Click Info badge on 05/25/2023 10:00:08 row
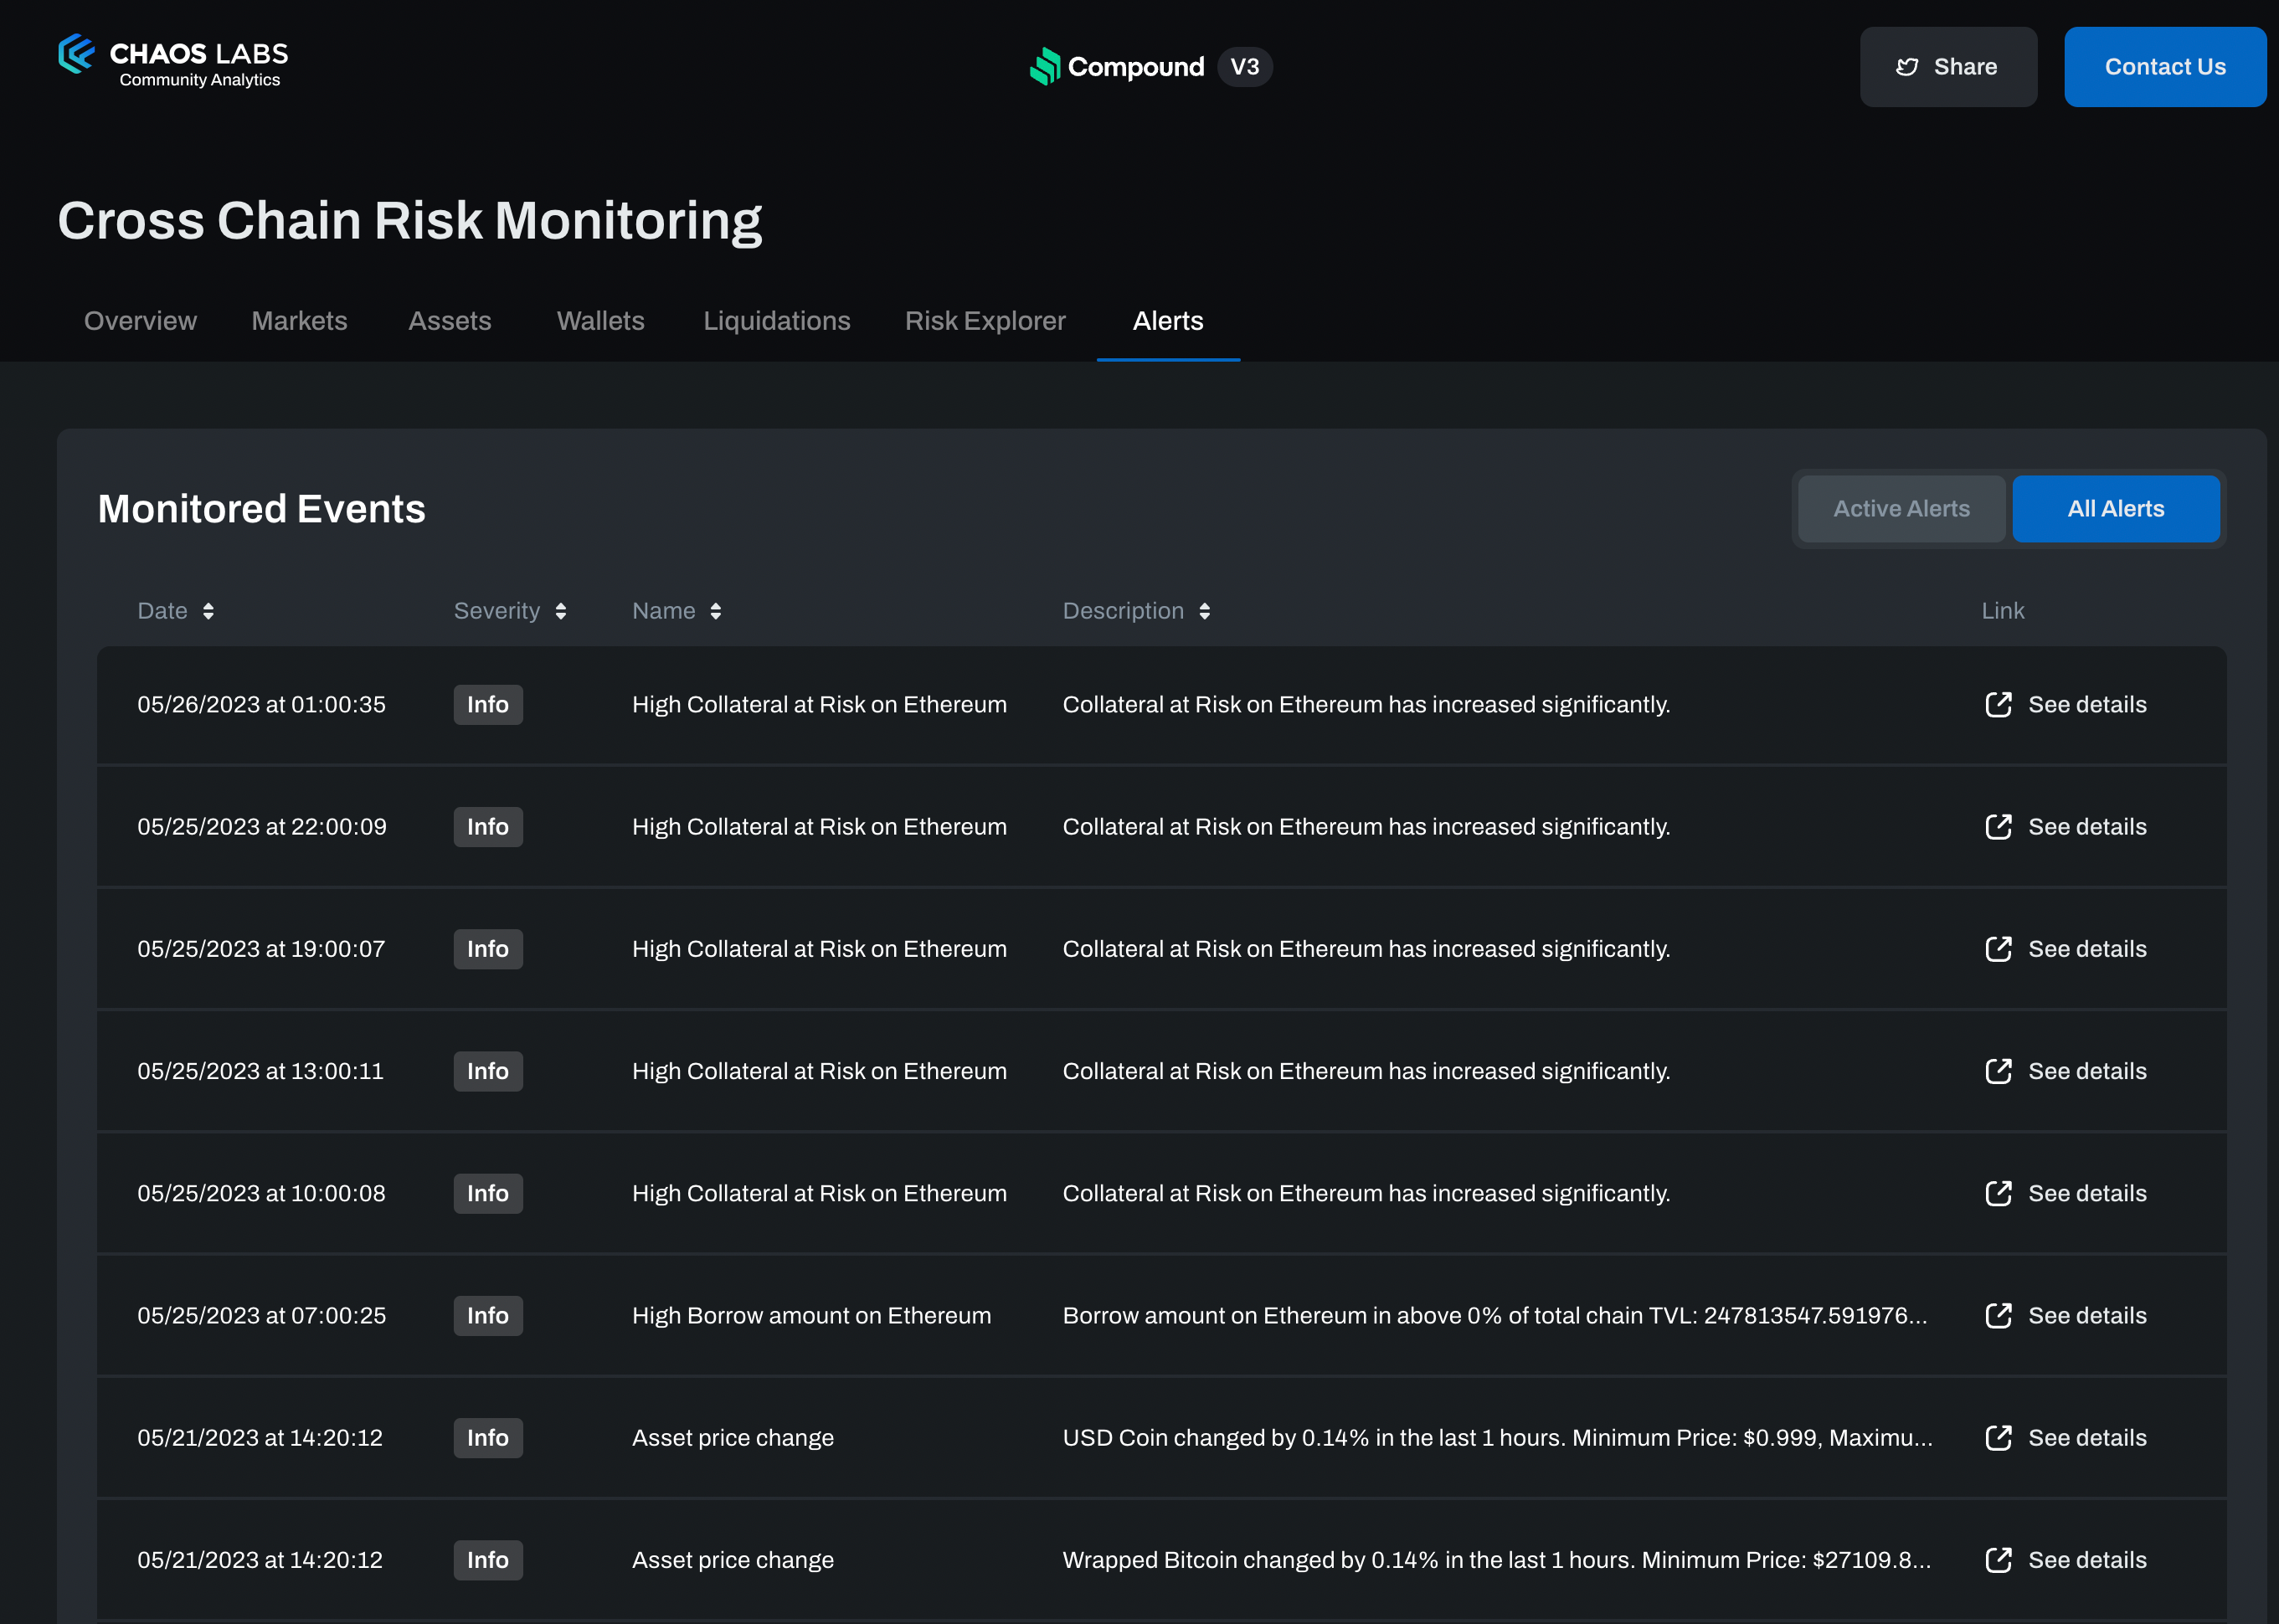This screenshot has width=2279, height=1624. (488, 1194)
